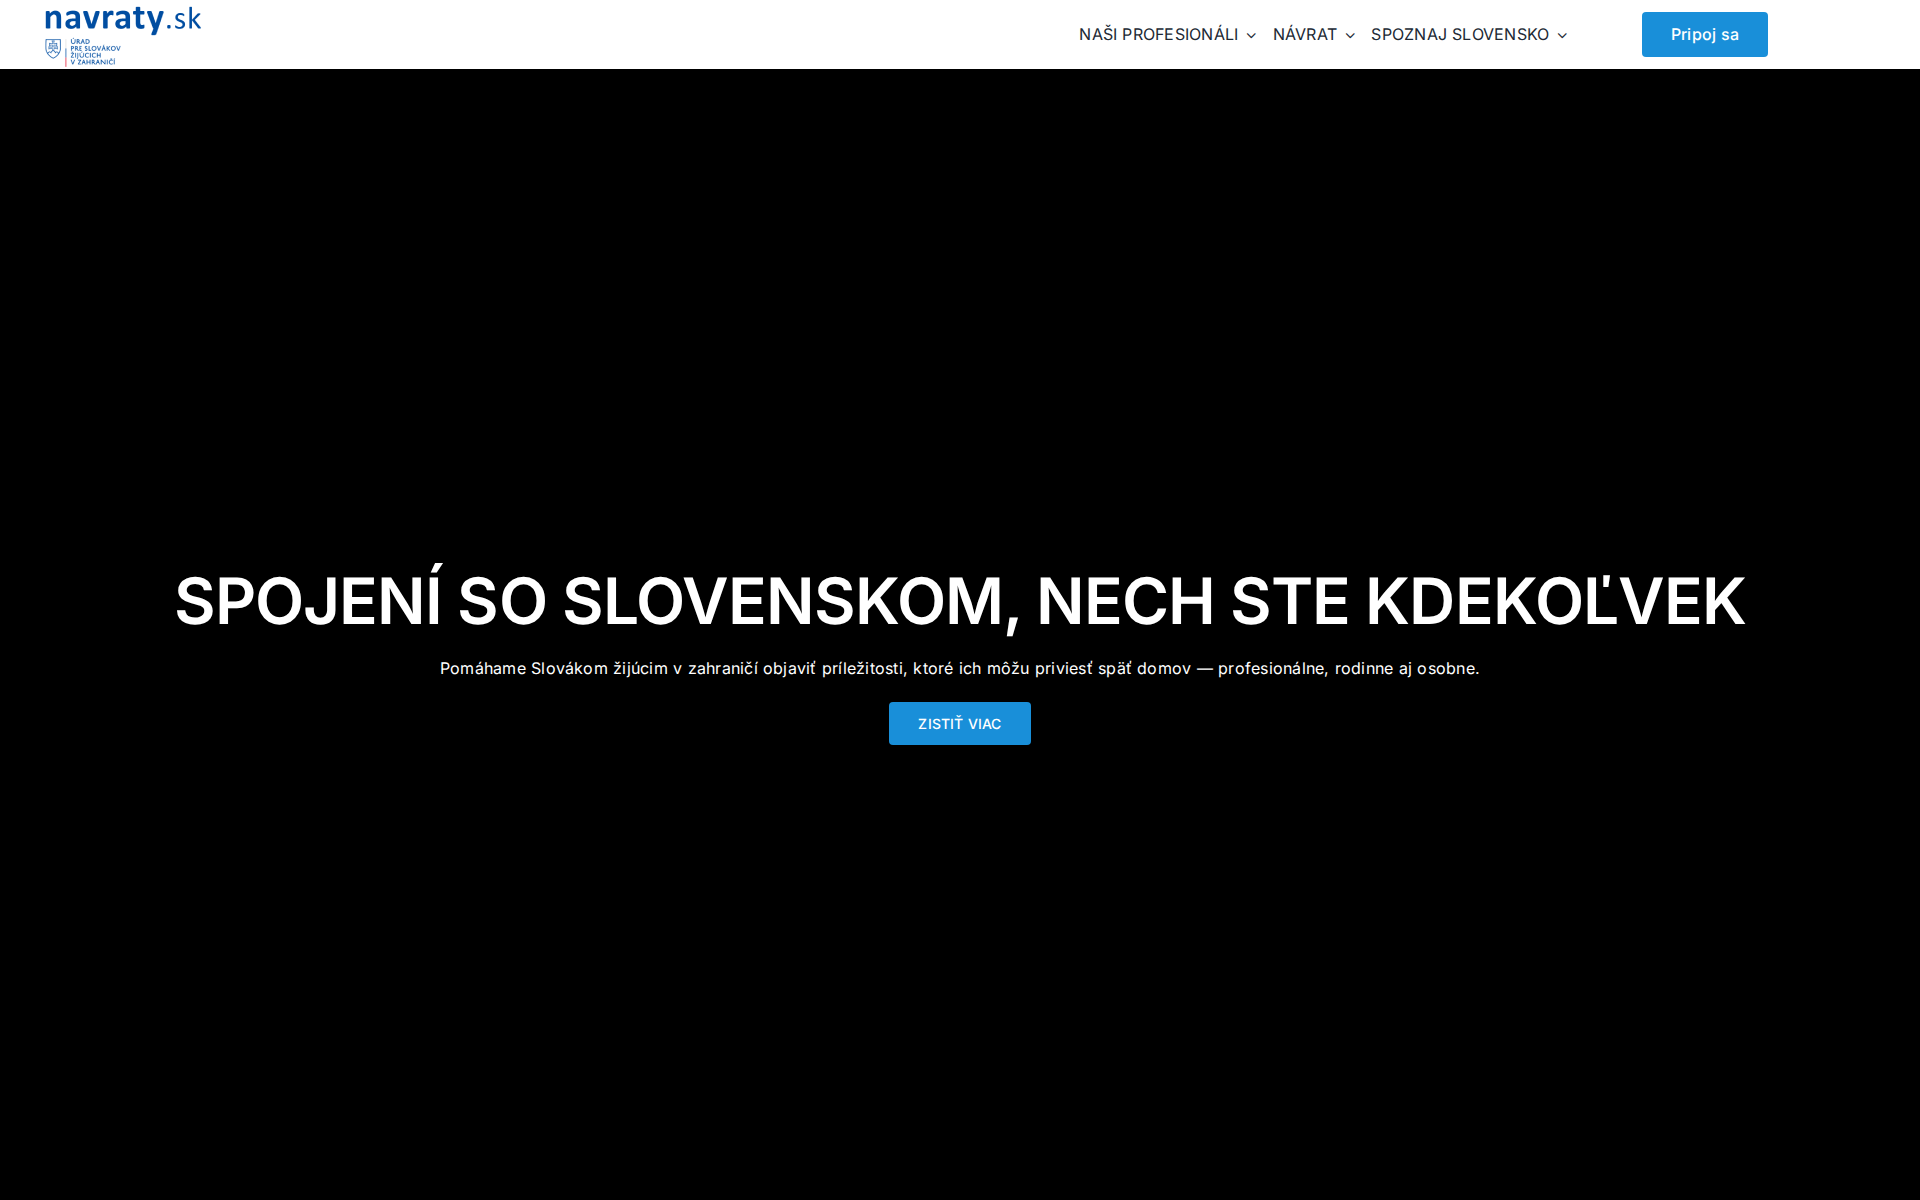Expand the chevron next to SPOZNAJ SLOVENSKO
The height and width of the screenshot is (1200, 1920).
(1562, 35)
